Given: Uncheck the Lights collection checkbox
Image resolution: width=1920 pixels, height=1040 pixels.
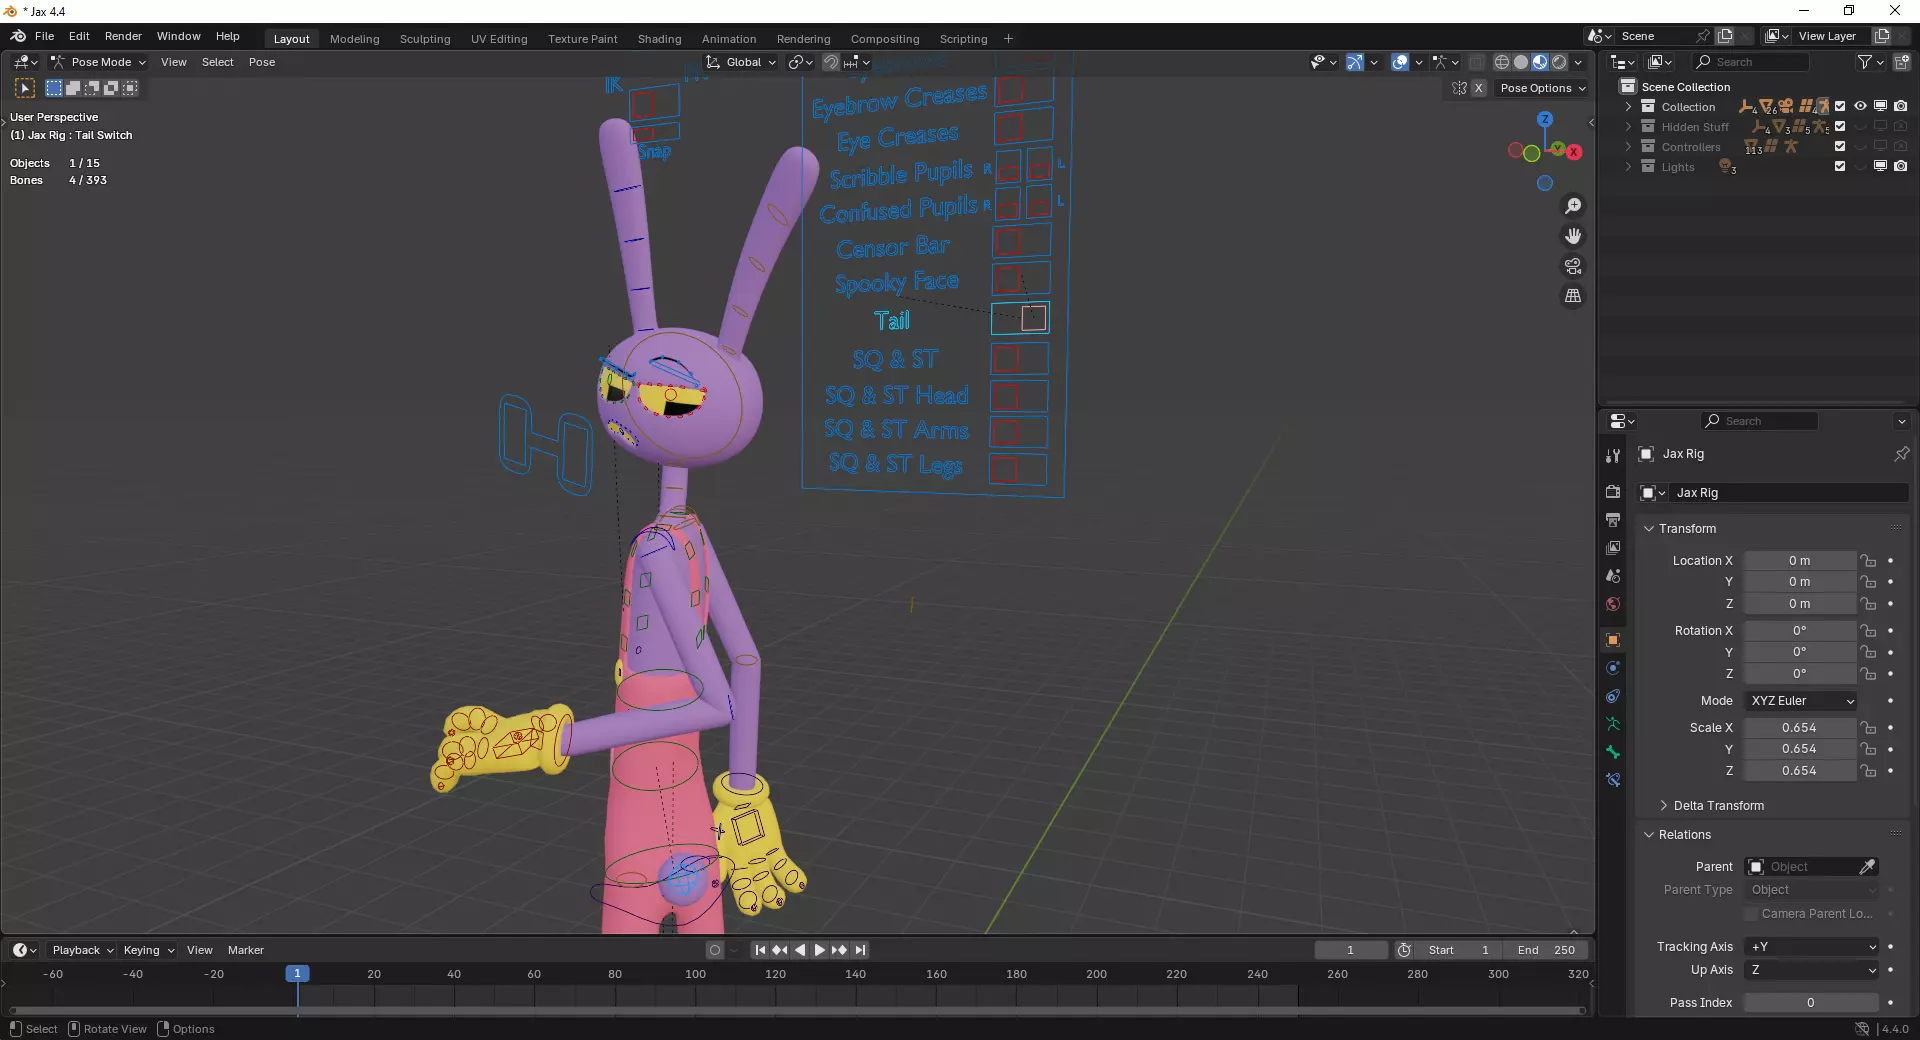Looking at the screenshot, I should [x=1840, y=166].
